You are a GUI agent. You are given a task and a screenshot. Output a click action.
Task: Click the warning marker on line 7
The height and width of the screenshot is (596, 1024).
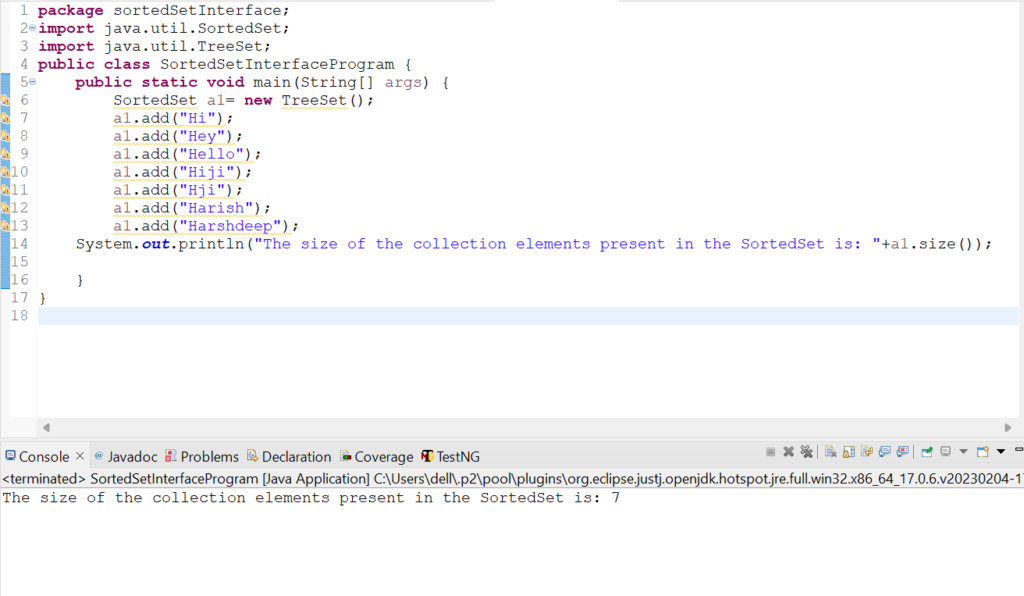point(5,118)
